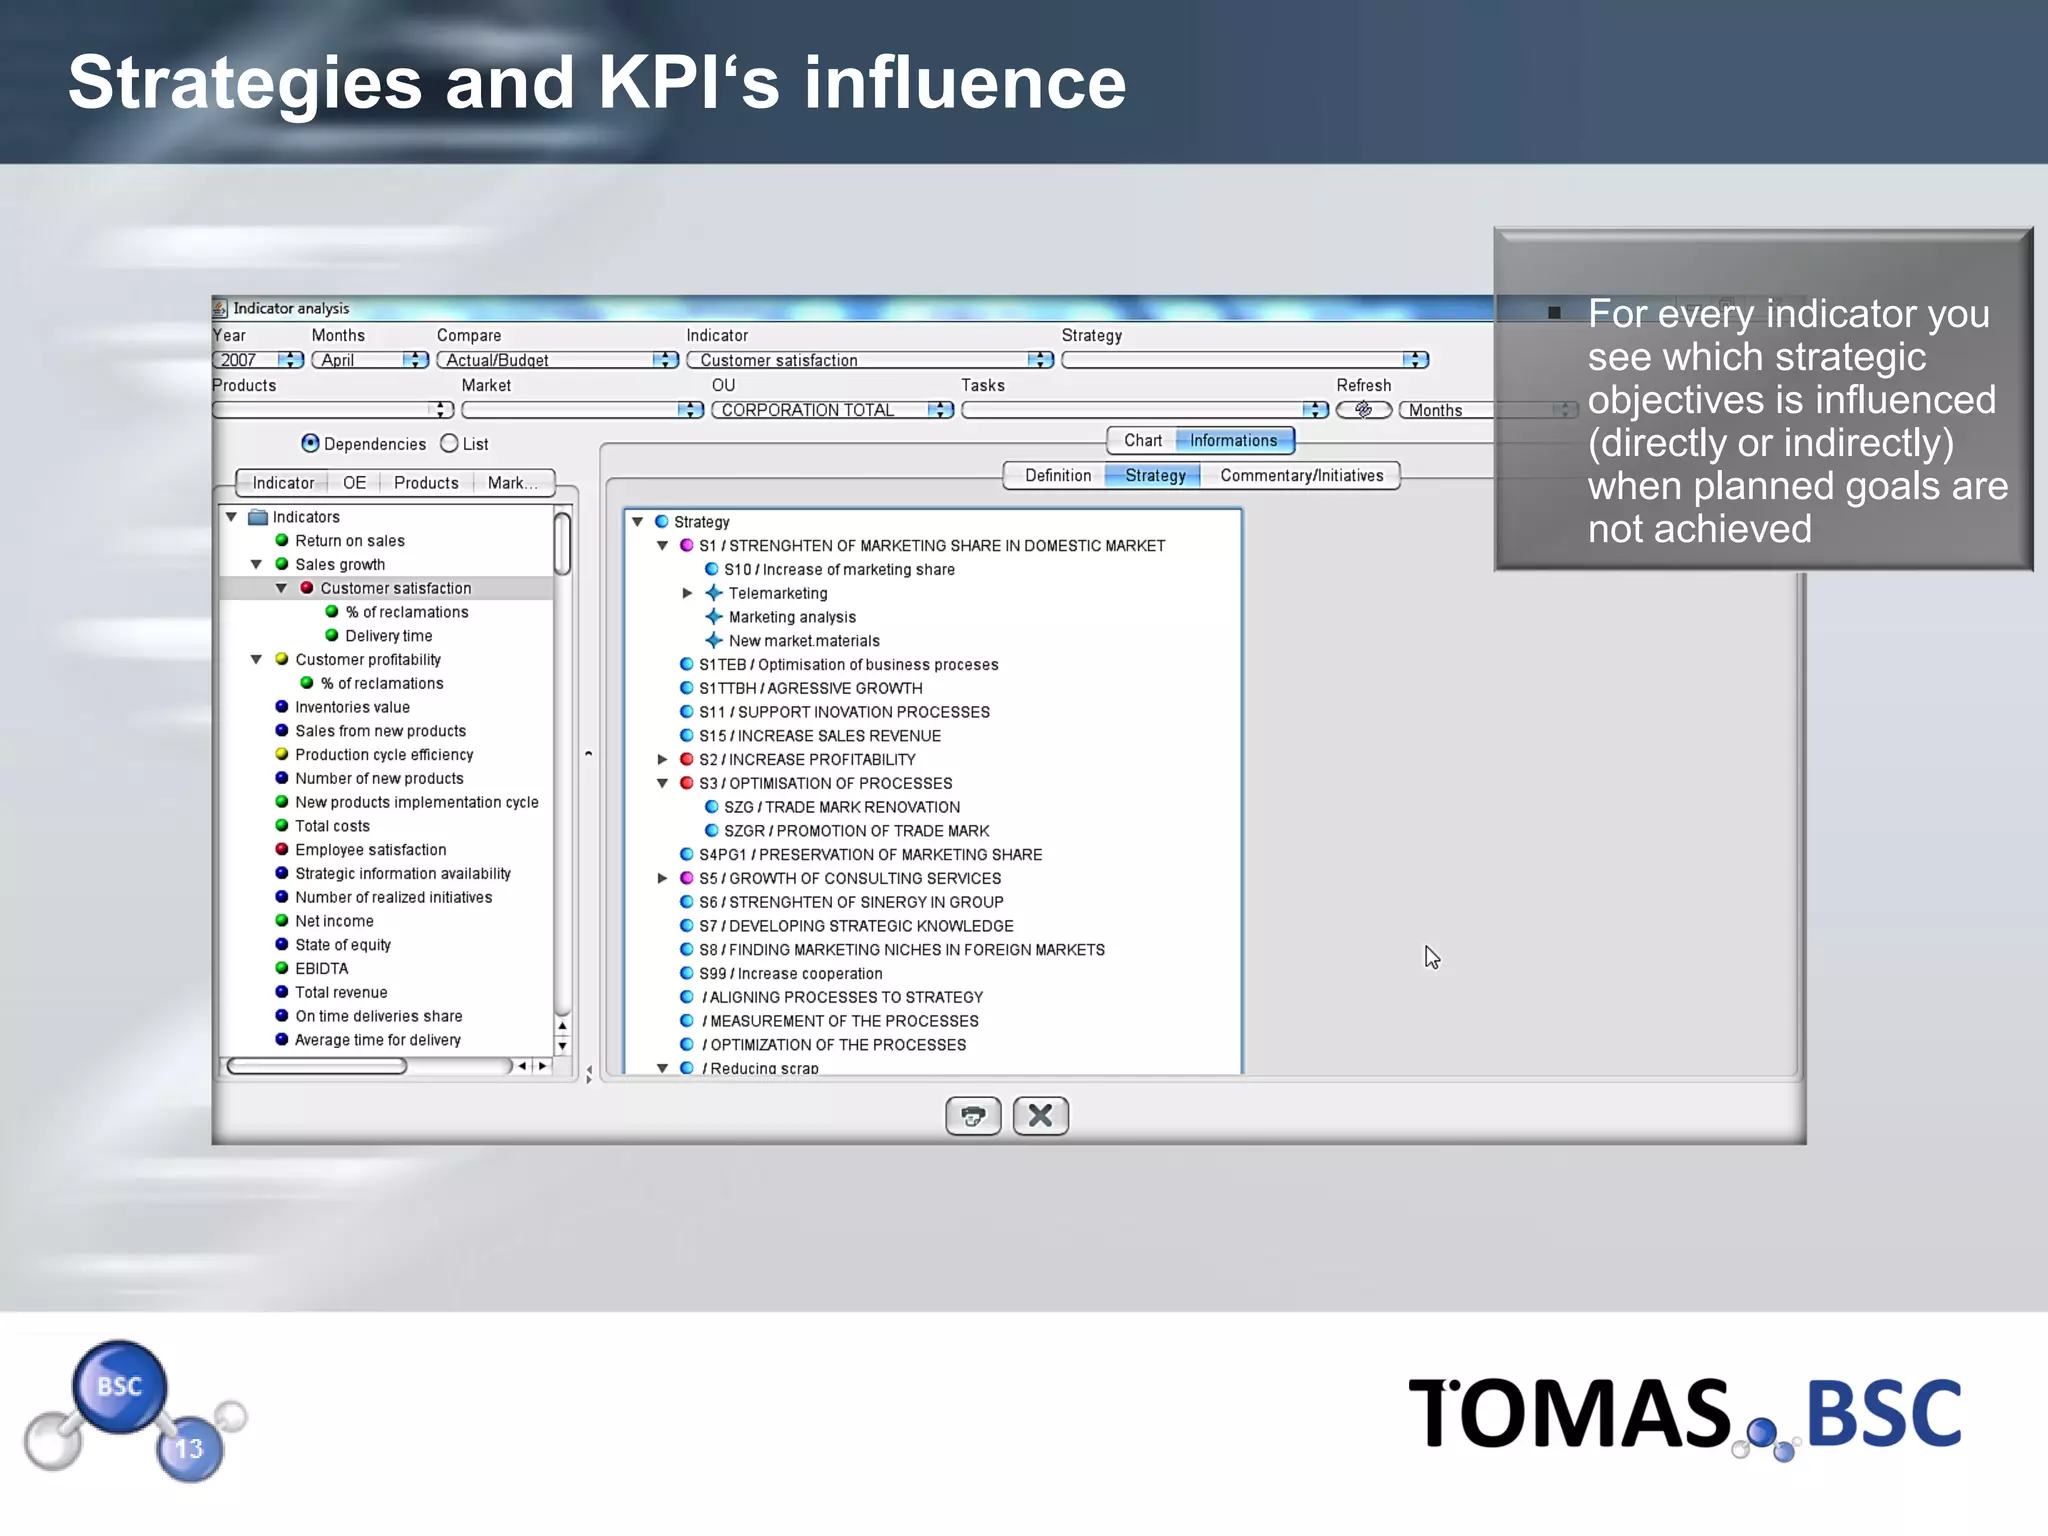Click the X close button at the bottom

point(1040,1115)
